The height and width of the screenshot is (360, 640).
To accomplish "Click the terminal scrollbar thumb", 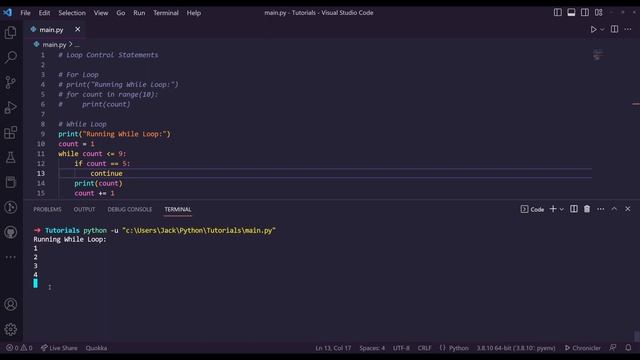I will (x=637, y=336).
